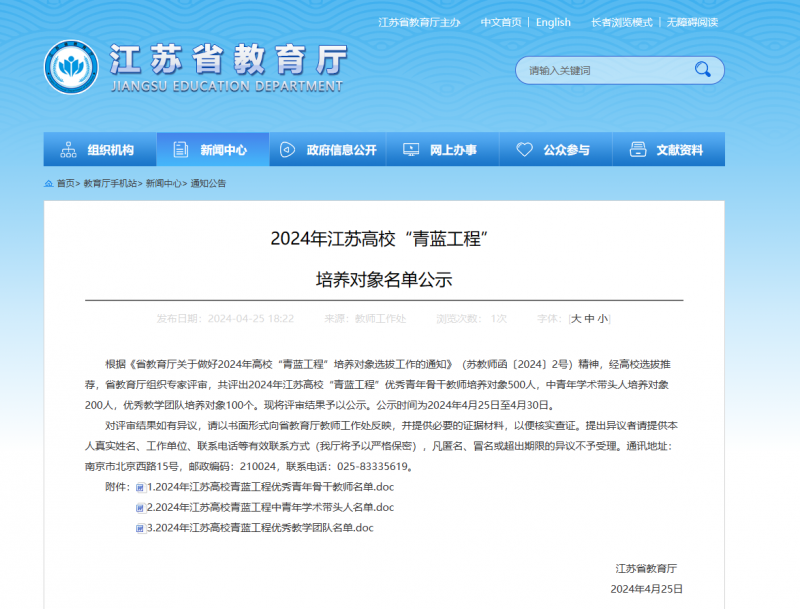Click the 公众参与 heart icon

(x=524, y=150)
